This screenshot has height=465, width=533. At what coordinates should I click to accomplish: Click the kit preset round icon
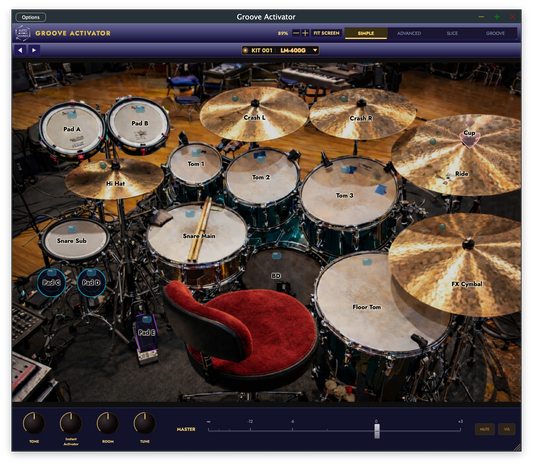pyautogui.click(x=245, y=50)
